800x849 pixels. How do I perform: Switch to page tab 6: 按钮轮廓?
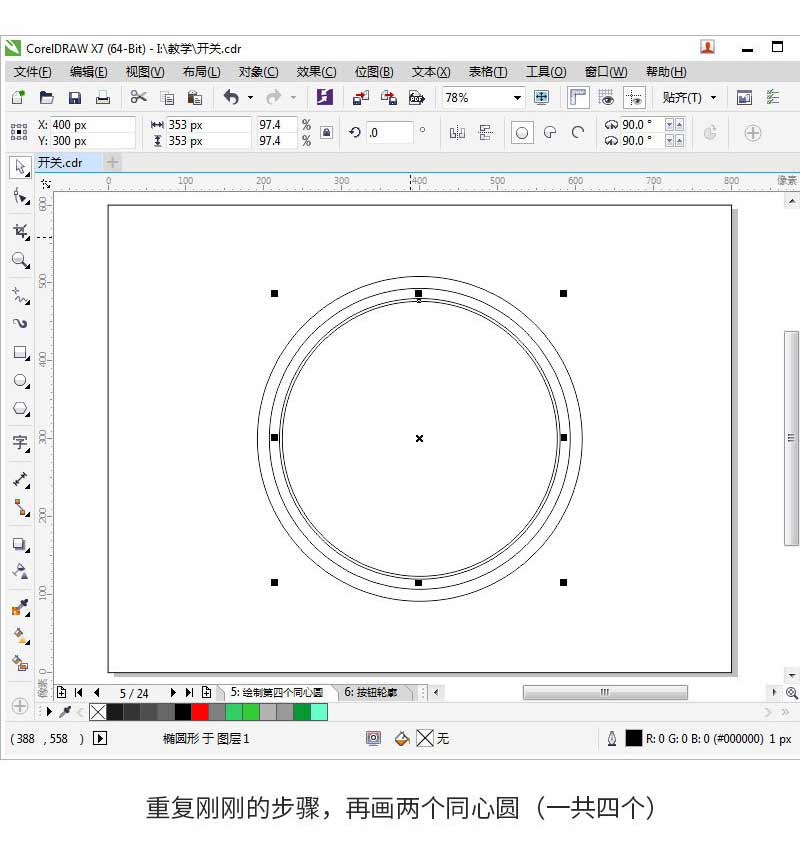(x=371, y=693)
